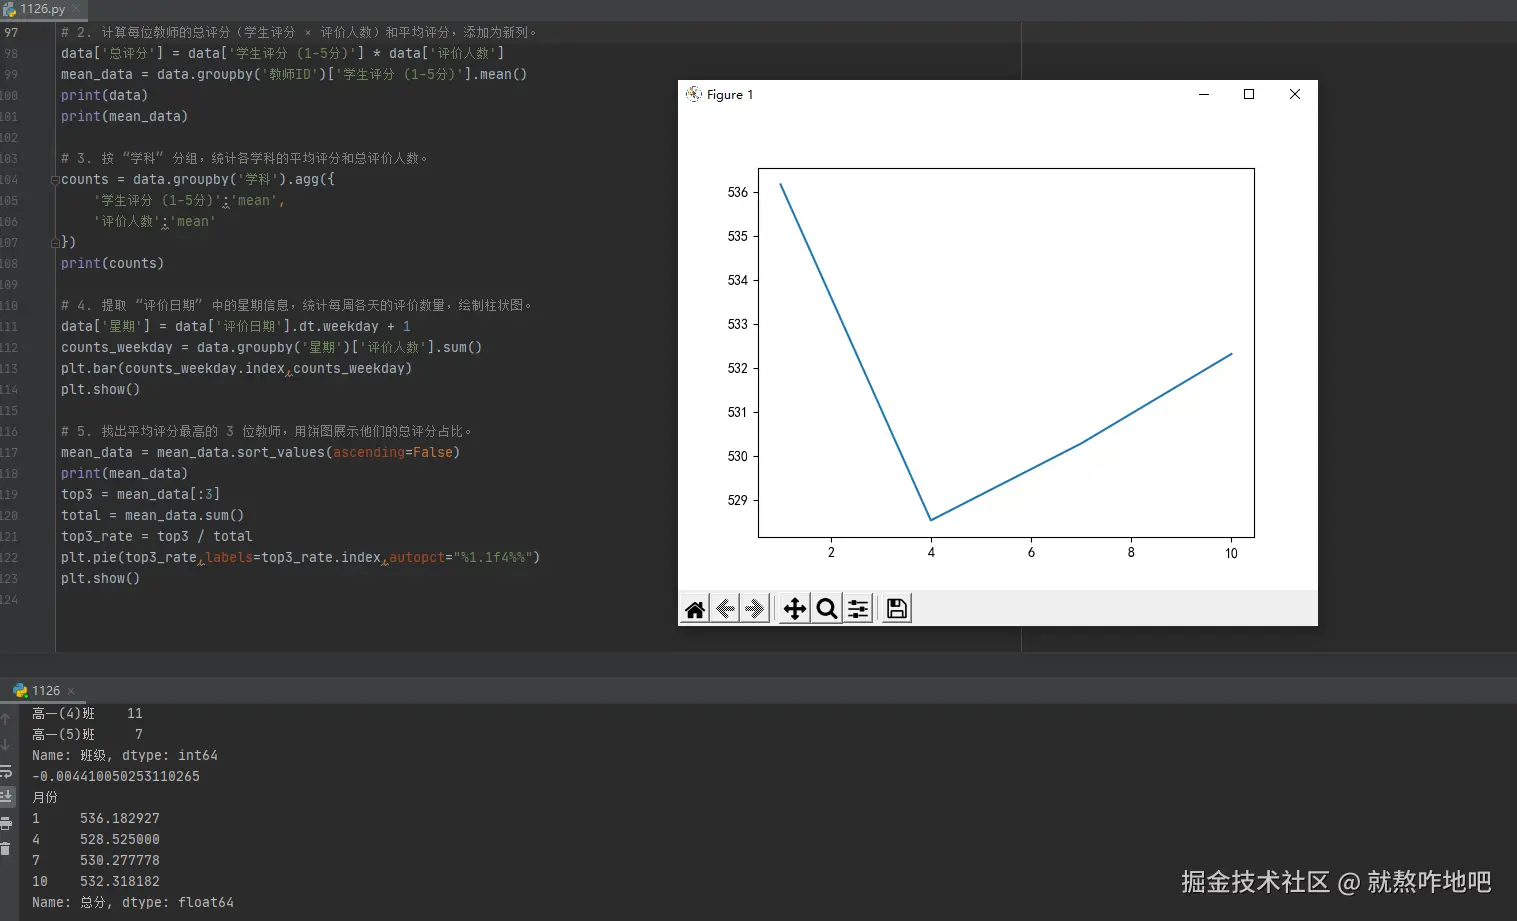This screenshot has height=921, width=1517.
Task: Open Configure subplots sliders icon
Action: click(x=858, y=608)
